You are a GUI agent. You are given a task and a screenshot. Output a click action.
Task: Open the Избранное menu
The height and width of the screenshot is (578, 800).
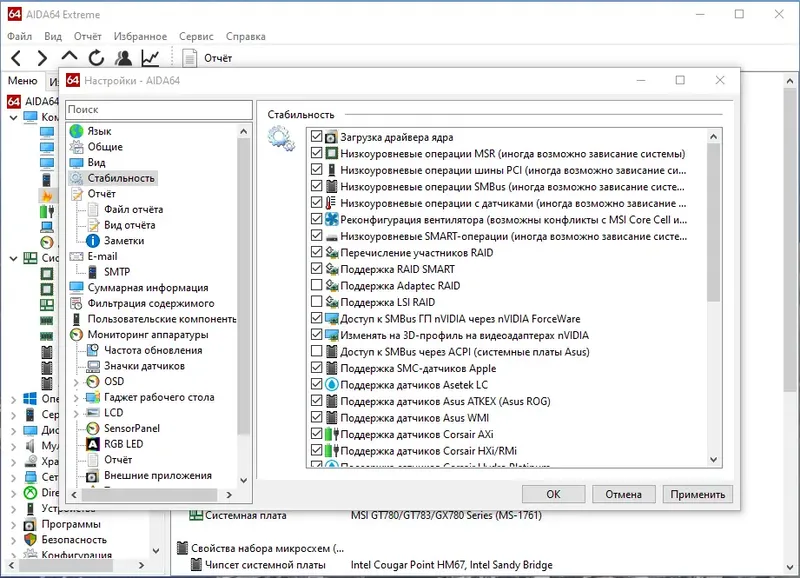point(142,36)
